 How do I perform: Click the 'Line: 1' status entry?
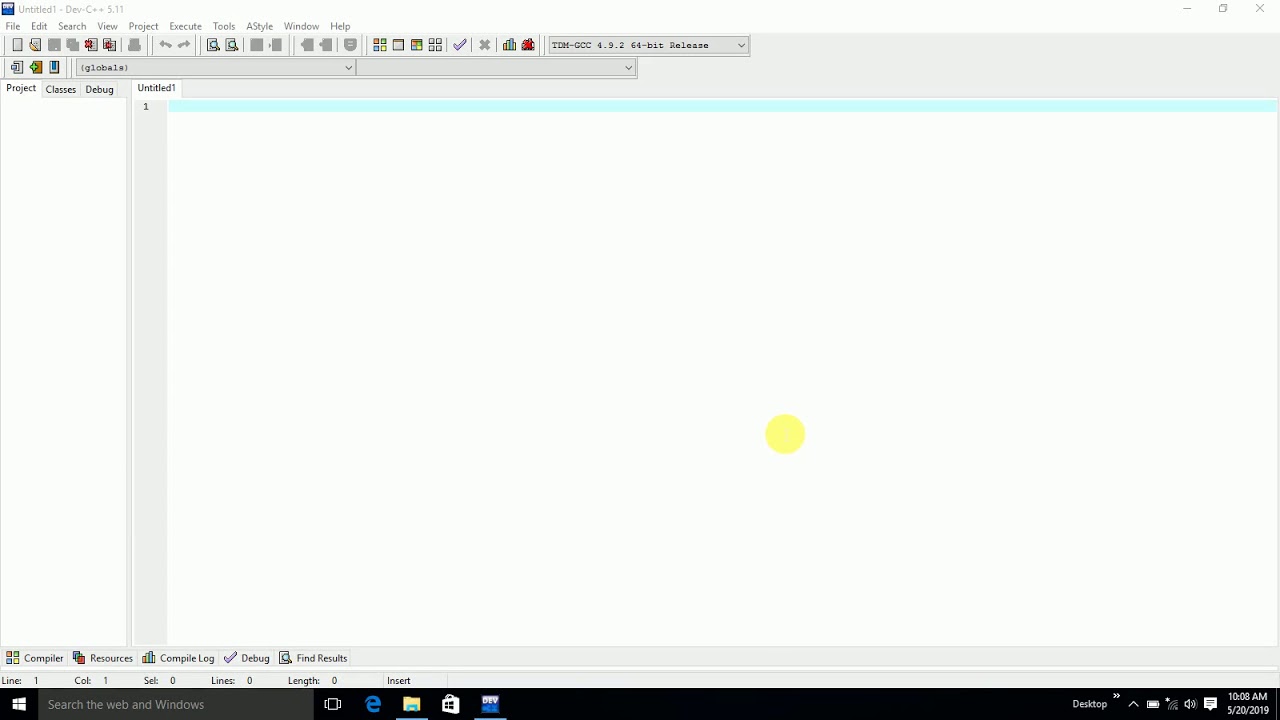[x=20, y=680]
